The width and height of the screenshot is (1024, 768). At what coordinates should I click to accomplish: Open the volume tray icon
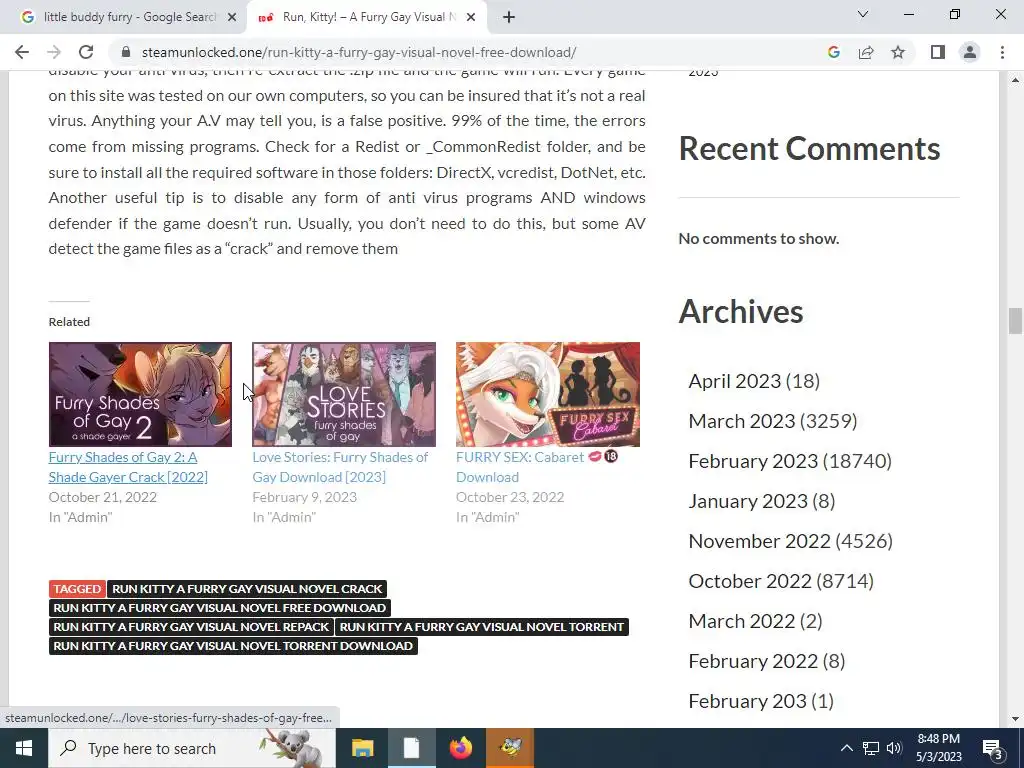pos(894,748)
